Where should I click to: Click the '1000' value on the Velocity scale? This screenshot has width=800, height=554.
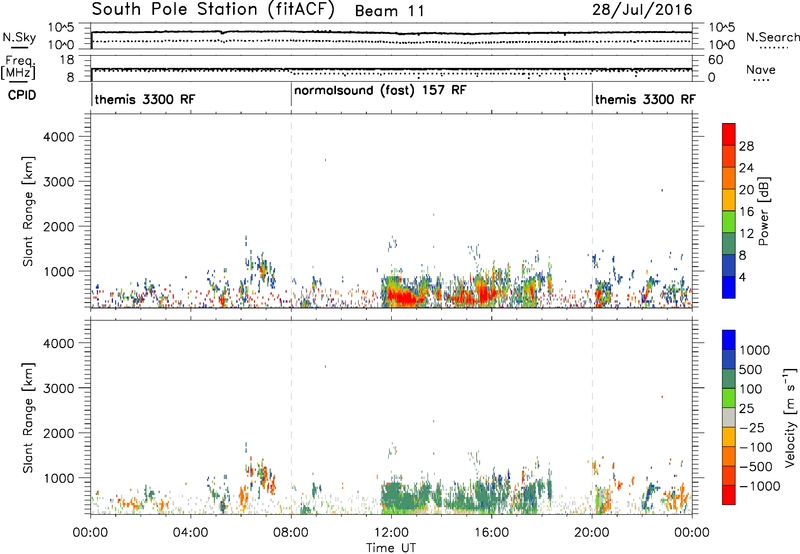[x=755, y=350]
